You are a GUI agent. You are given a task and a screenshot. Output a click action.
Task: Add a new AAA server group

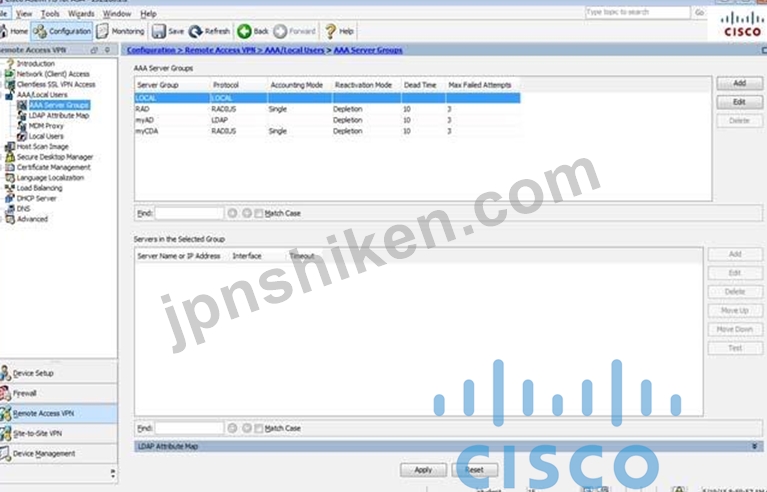coord(739,83)
